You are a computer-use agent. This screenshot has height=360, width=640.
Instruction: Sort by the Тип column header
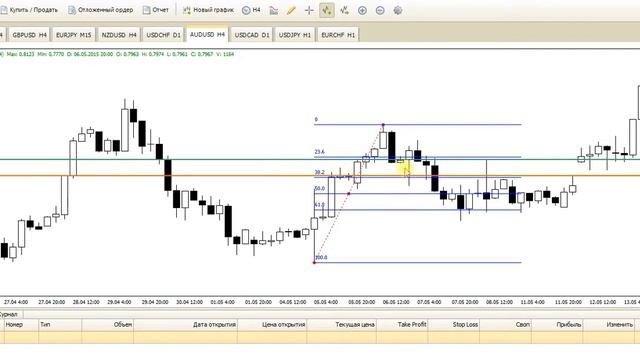click(60, 325)
